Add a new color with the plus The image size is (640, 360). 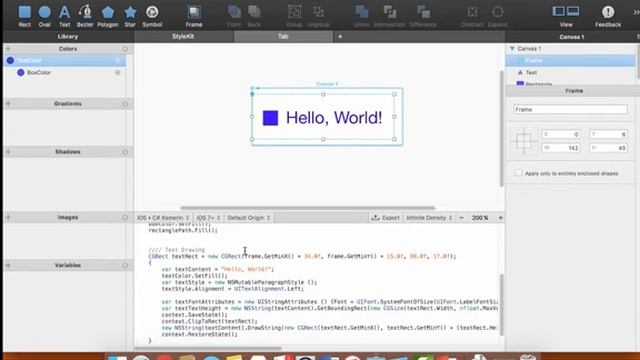(8, 49)
